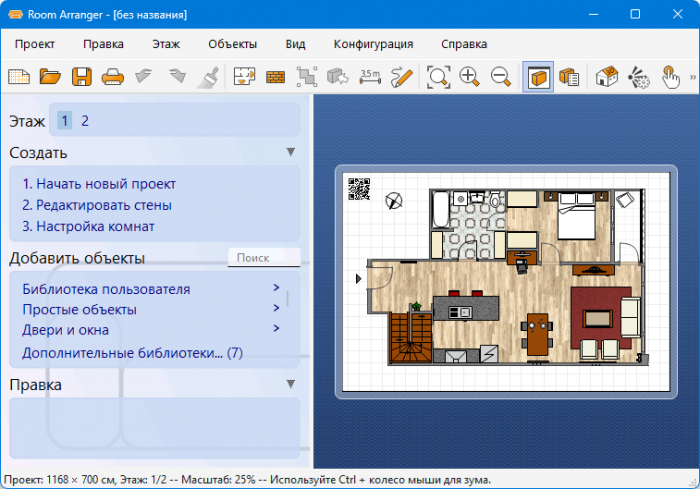Screen dimensions: 700x489
Task: Open the Конфигурация menu
Action: 373,44
